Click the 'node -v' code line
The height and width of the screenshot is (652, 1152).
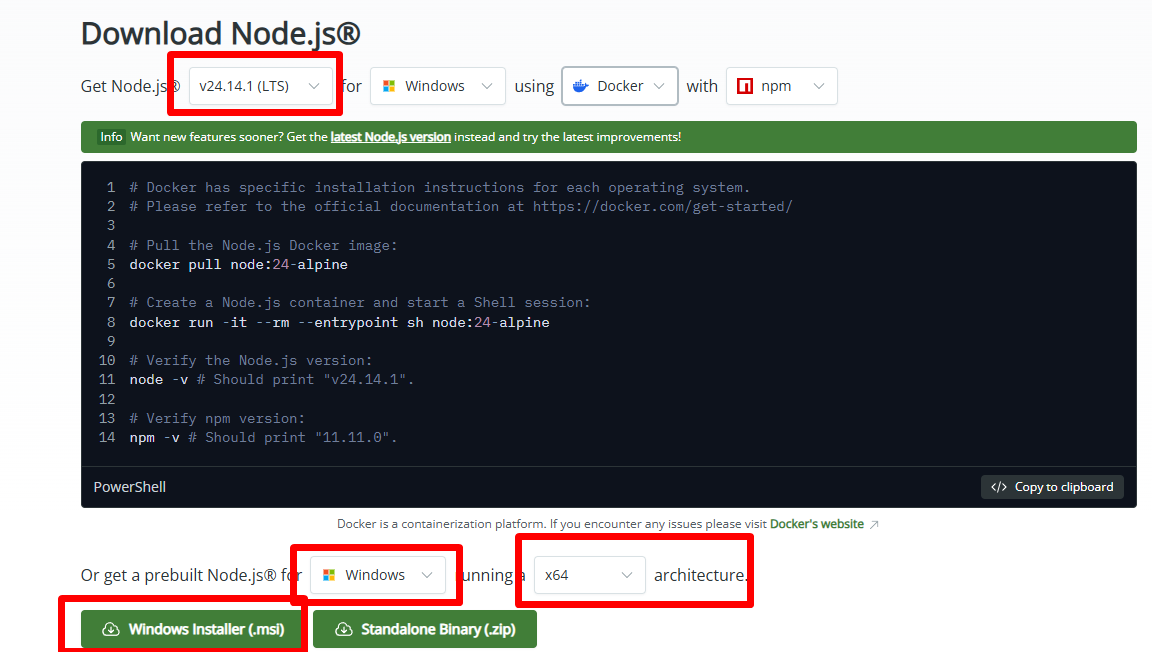click(272, 379)
